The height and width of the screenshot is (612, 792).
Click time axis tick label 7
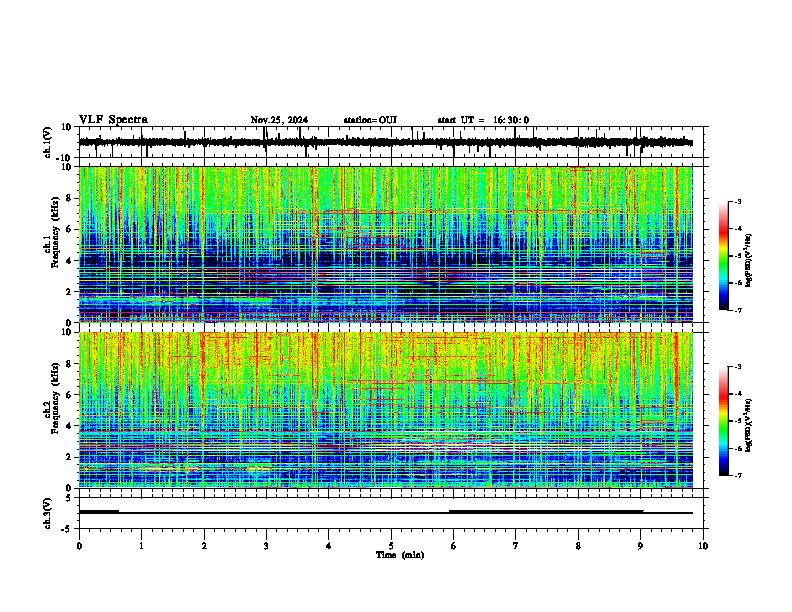[516, 546]
